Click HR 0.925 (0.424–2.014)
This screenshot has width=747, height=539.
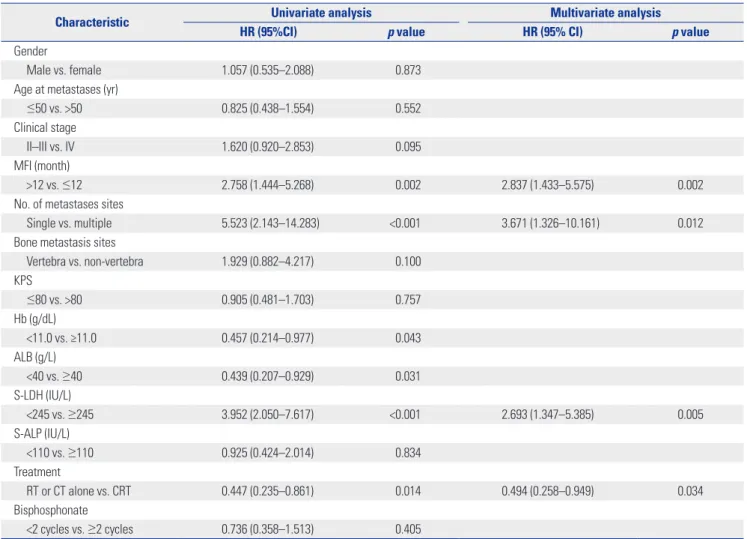click(x=267, y=452)
